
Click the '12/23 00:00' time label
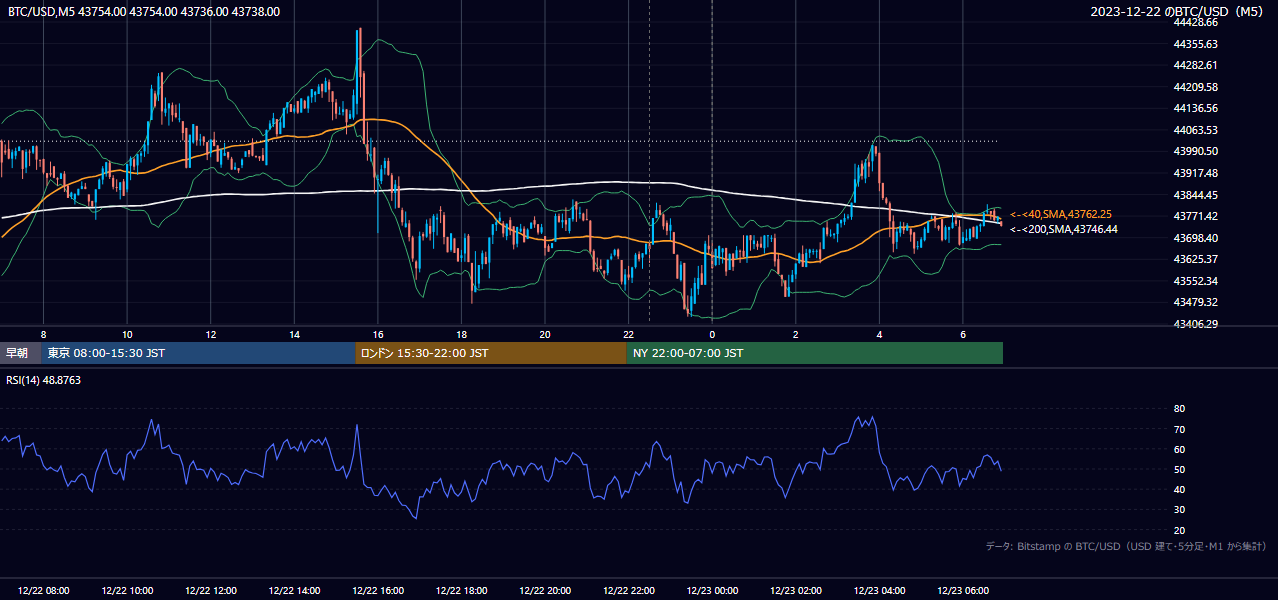tap(712, 591)
